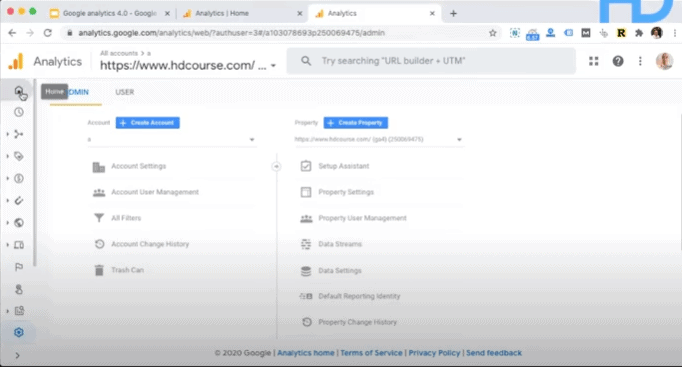Open the Realtime clock icon in sidebar
The image size is (682, 367).
[19, 112]
